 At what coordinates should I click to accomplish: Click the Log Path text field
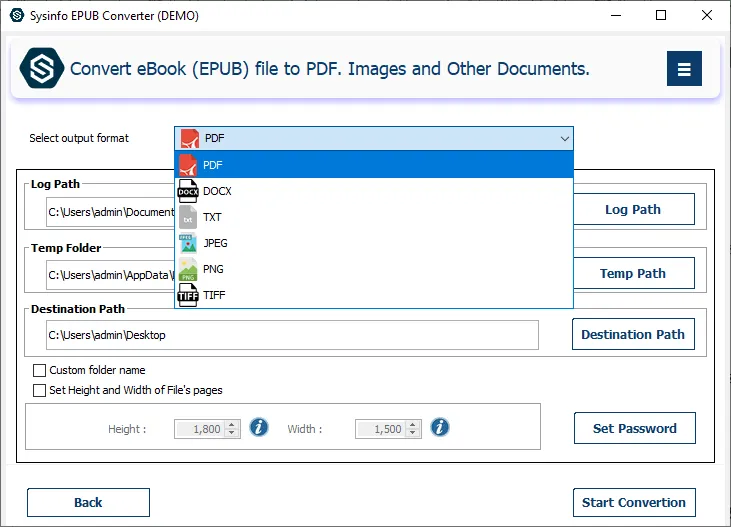coord(110,212)
